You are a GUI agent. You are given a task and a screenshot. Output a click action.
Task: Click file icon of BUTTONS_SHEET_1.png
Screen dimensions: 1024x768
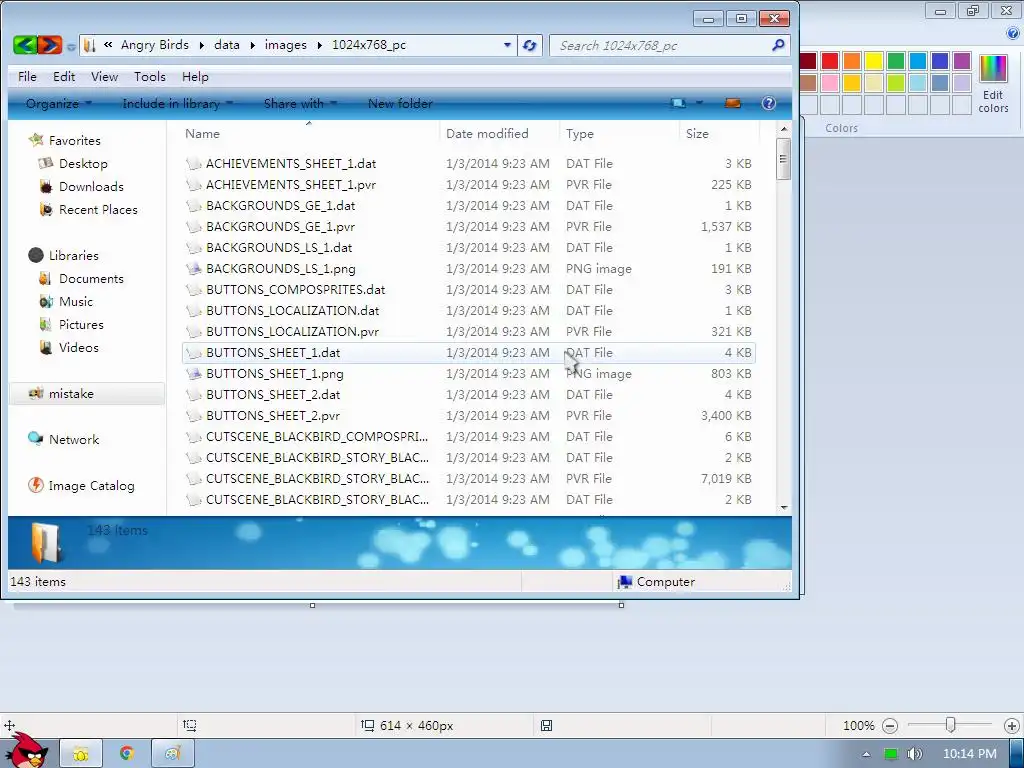pos(193,374)
